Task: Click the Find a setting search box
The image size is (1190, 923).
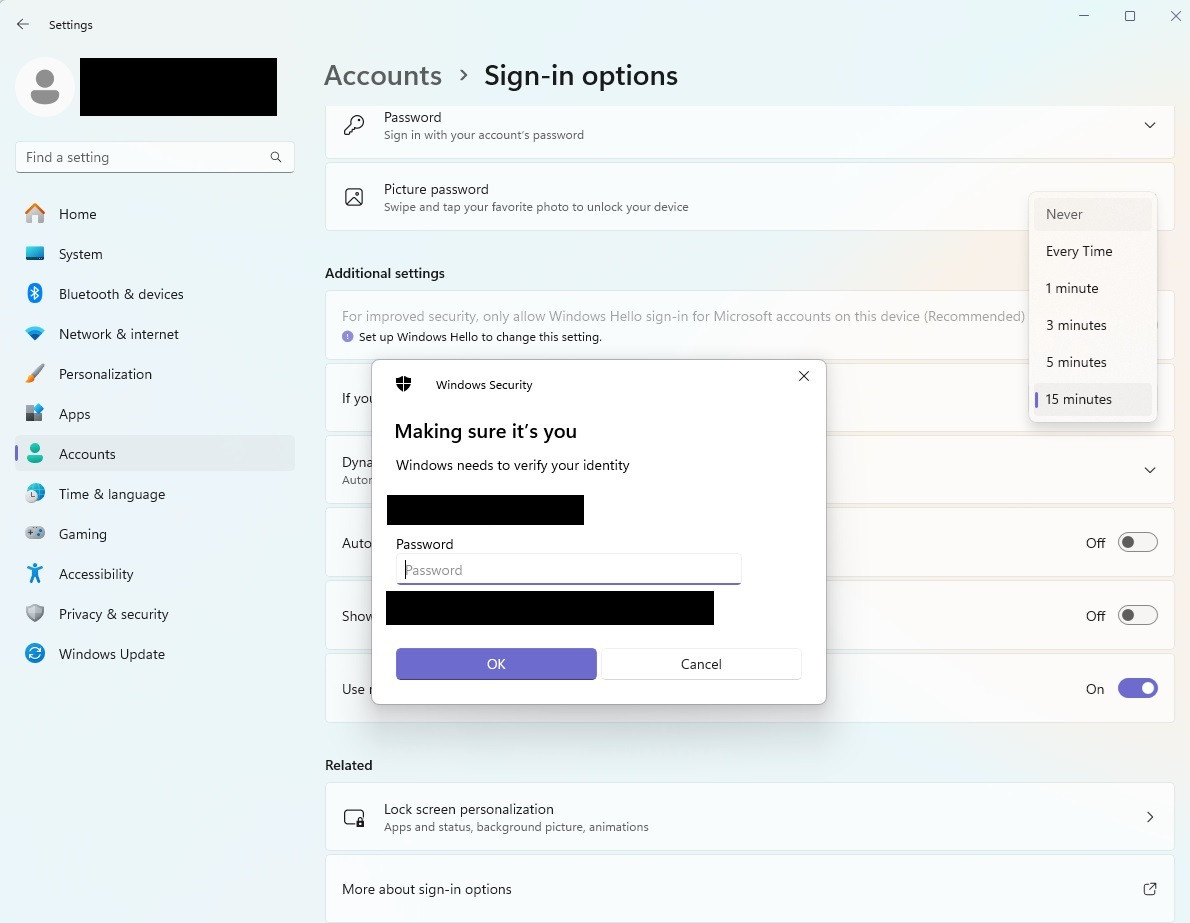Action: coord(155,157)
